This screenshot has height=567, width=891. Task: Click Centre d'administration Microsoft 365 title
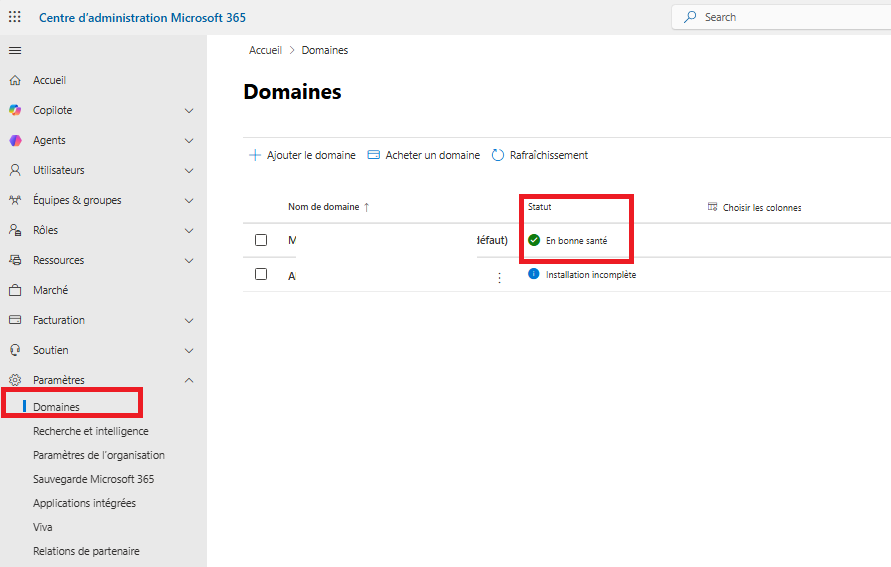point(143,18)
